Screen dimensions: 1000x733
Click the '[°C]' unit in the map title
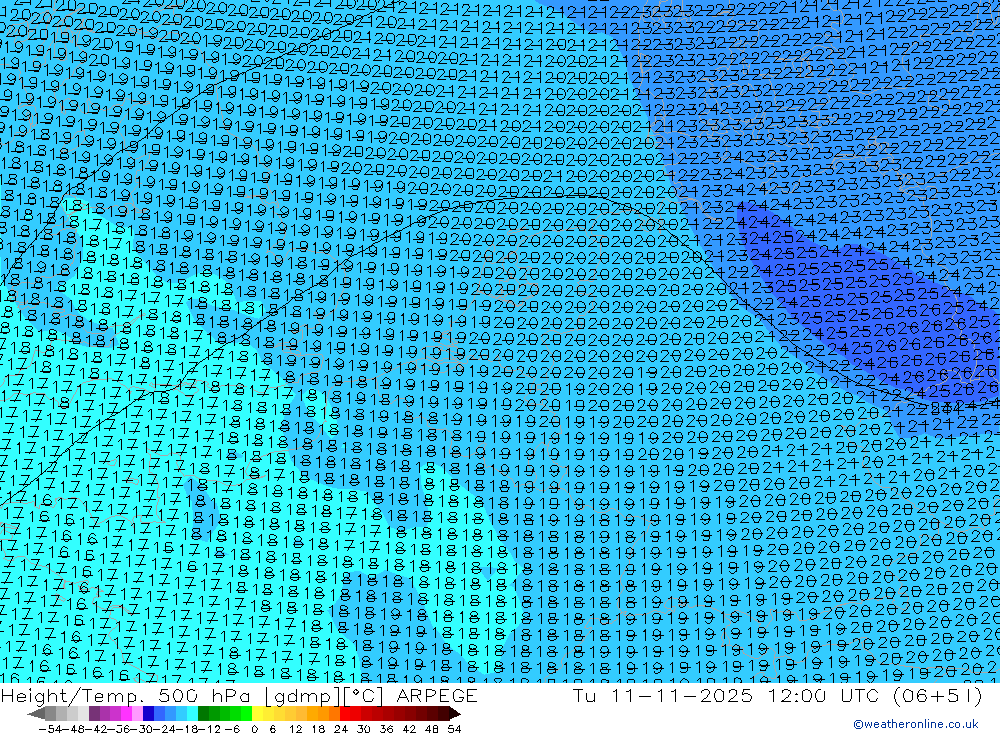tap(364, 696)
